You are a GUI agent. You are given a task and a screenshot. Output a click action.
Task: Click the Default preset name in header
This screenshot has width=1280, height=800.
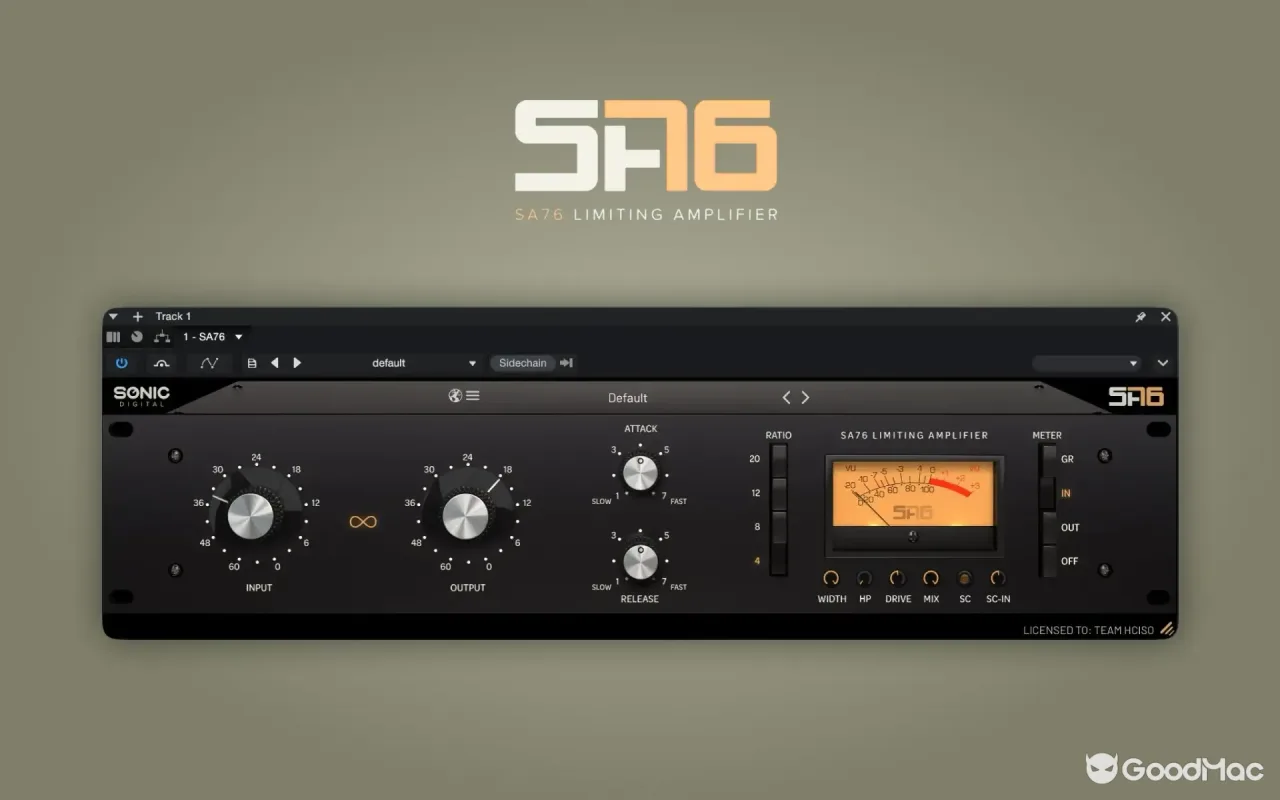pyautogui.click(x=628, y=398)
